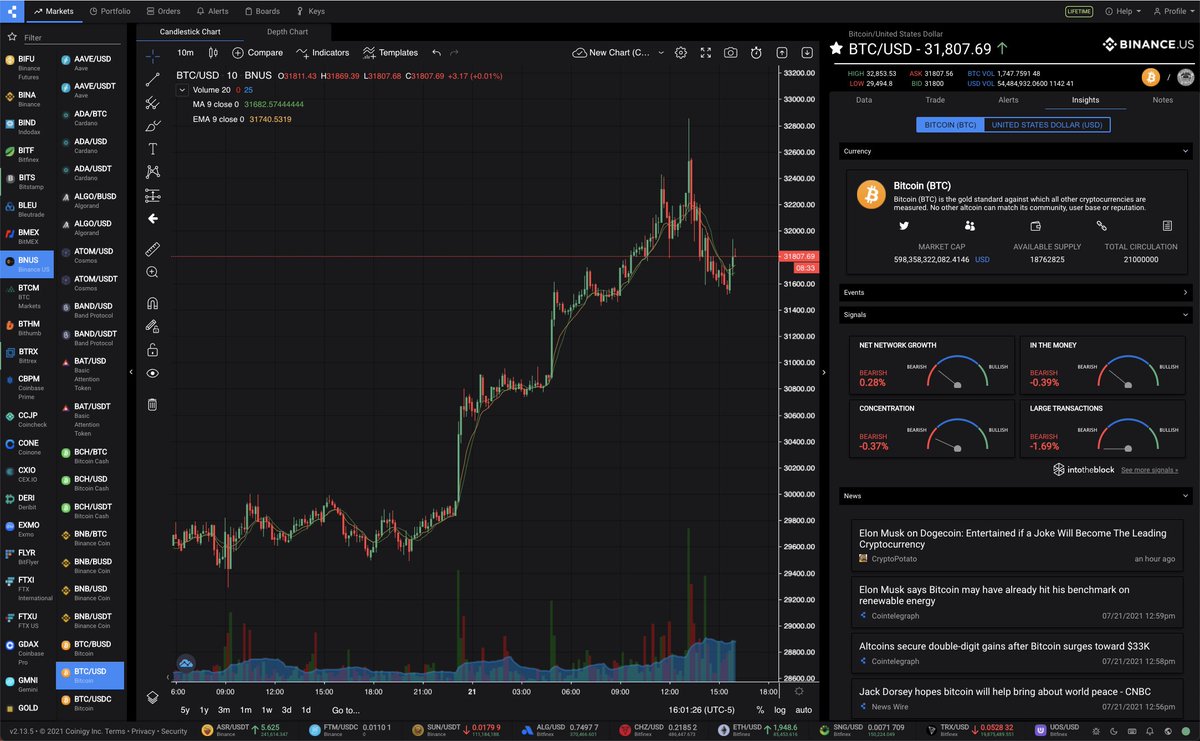This screenshot has height=741, width=1200.
Task: Switch the price axis to log scale
Action: click(780, 707)
